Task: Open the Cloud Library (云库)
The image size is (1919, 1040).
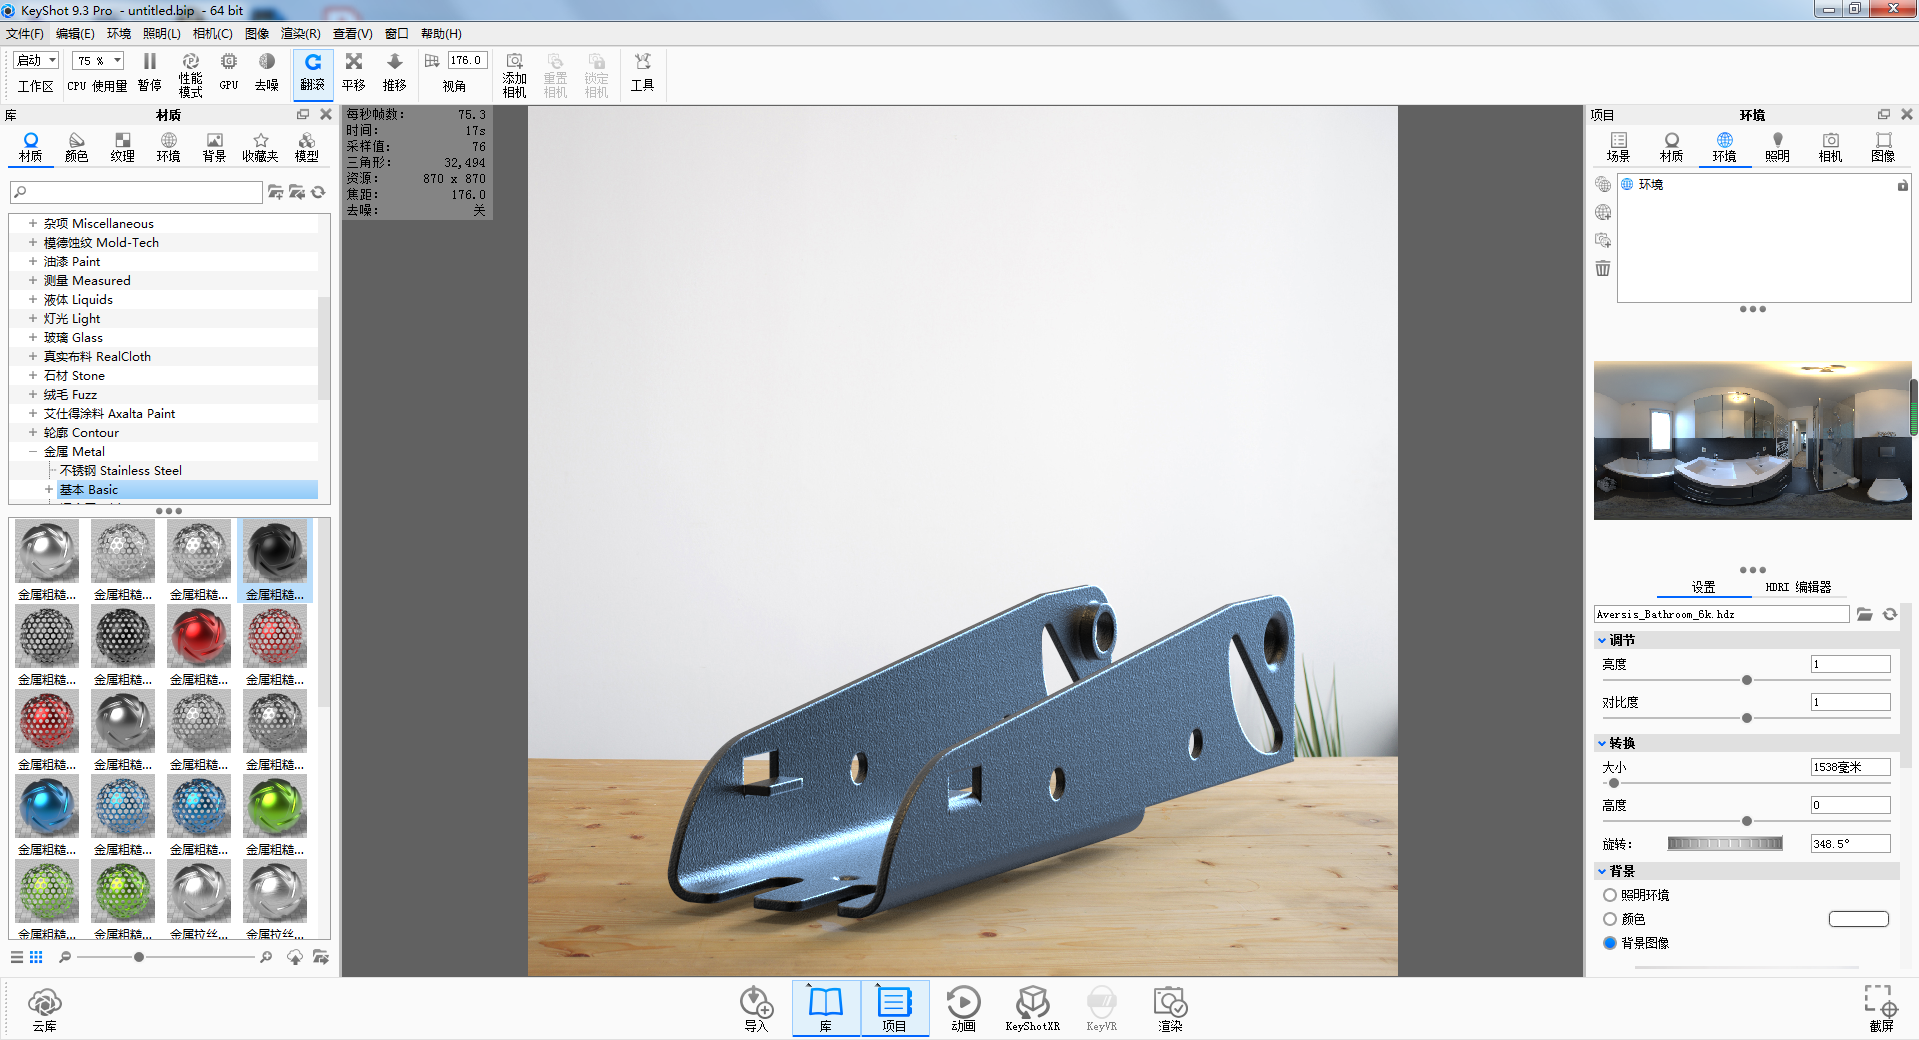Action: 45,1008
